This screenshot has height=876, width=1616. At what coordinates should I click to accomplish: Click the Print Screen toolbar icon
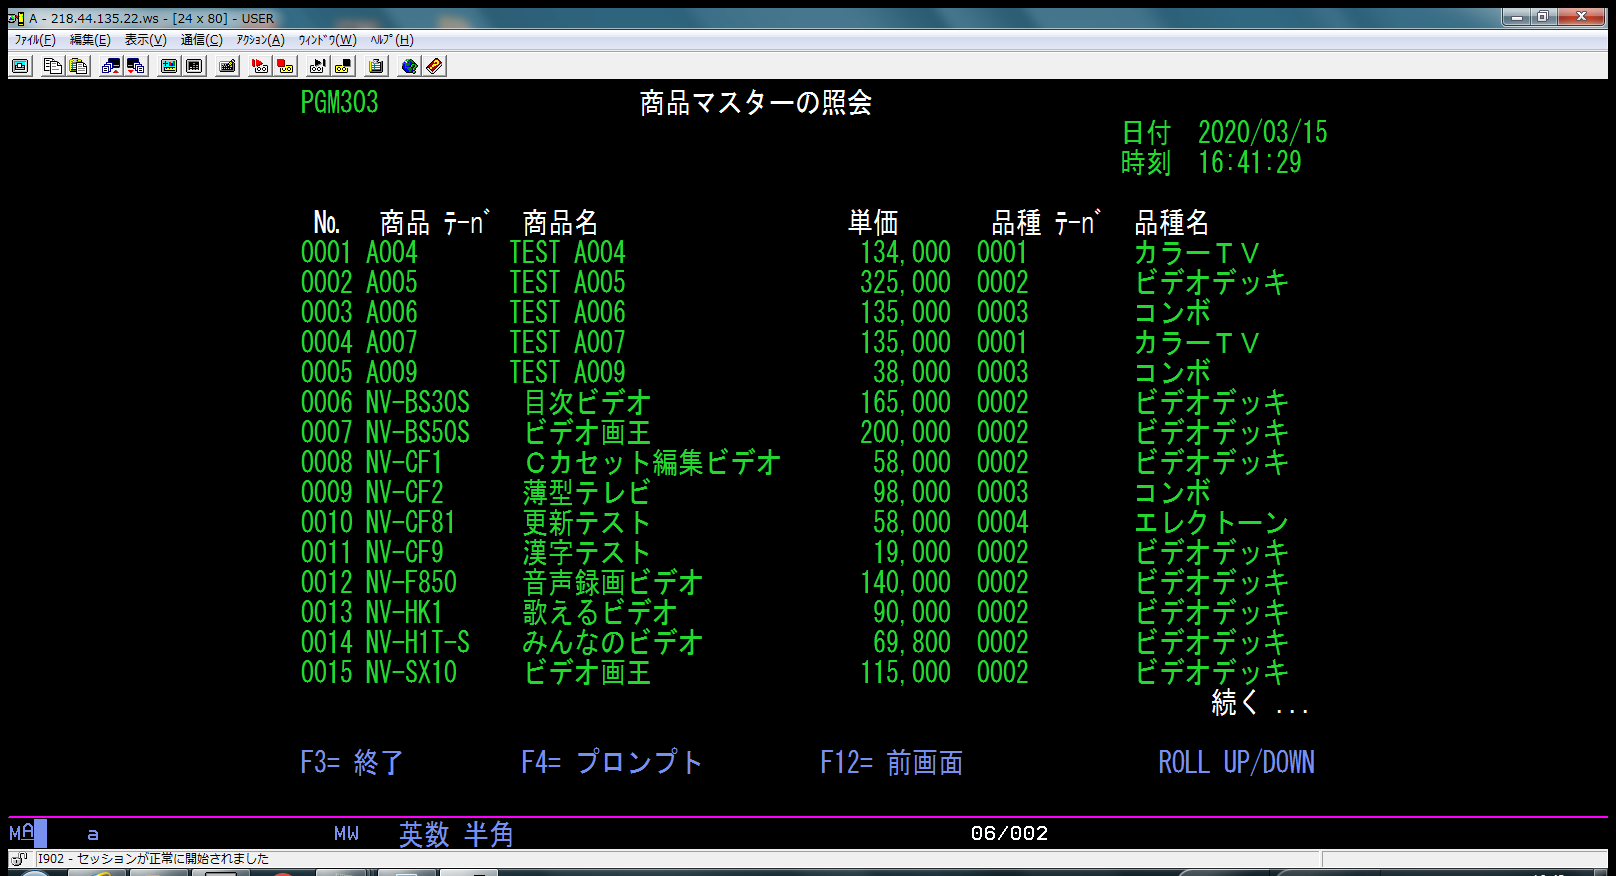tap(20, 66)
